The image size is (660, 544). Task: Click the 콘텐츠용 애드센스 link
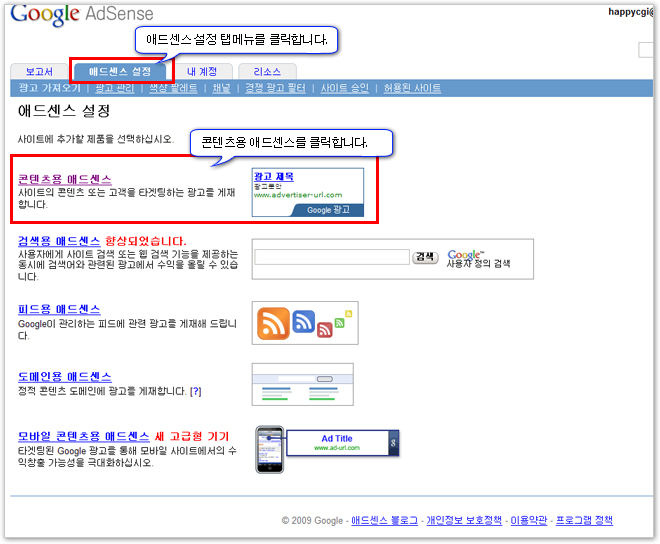point(65,179)
